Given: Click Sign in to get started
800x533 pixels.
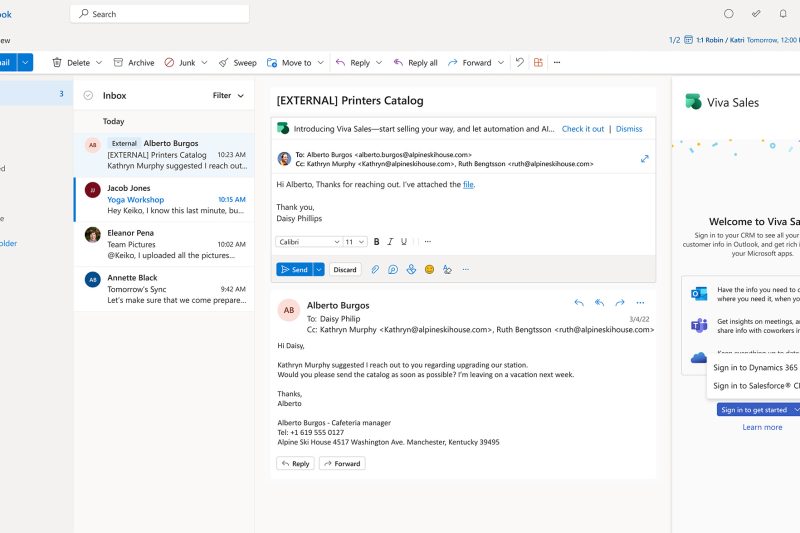Looking at the screenshot, I should click(754, 410).
